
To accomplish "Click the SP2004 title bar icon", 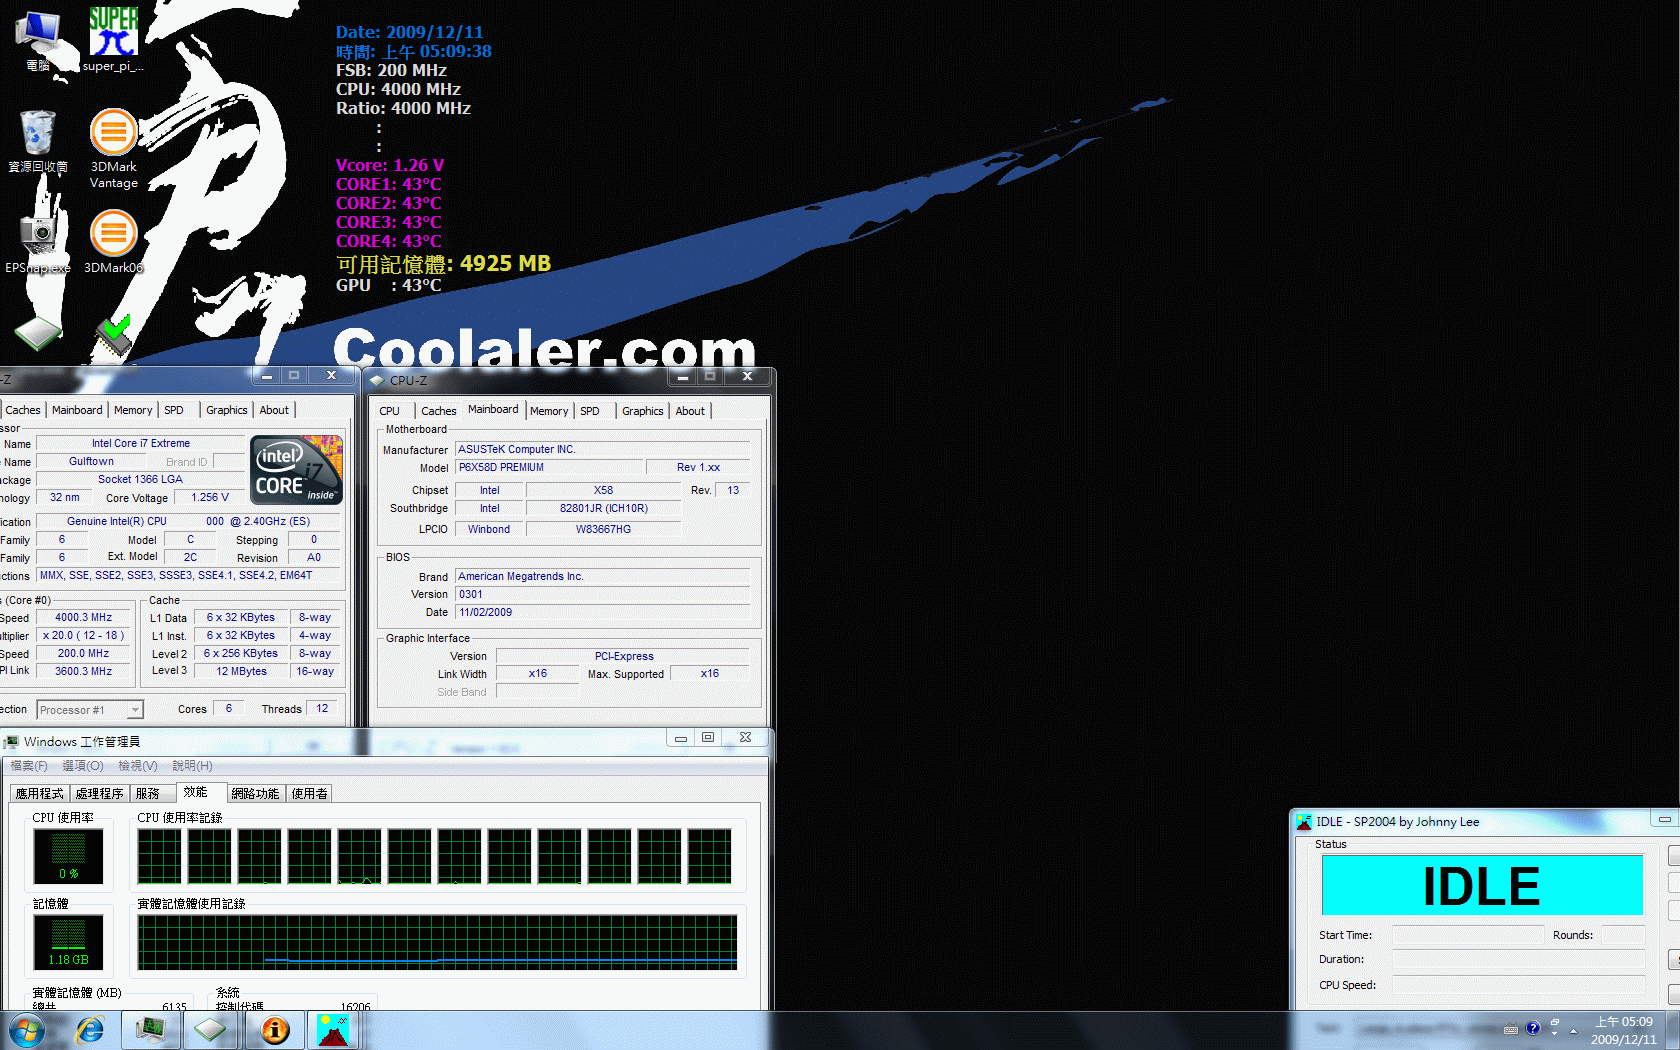I will pos(1304,821).
